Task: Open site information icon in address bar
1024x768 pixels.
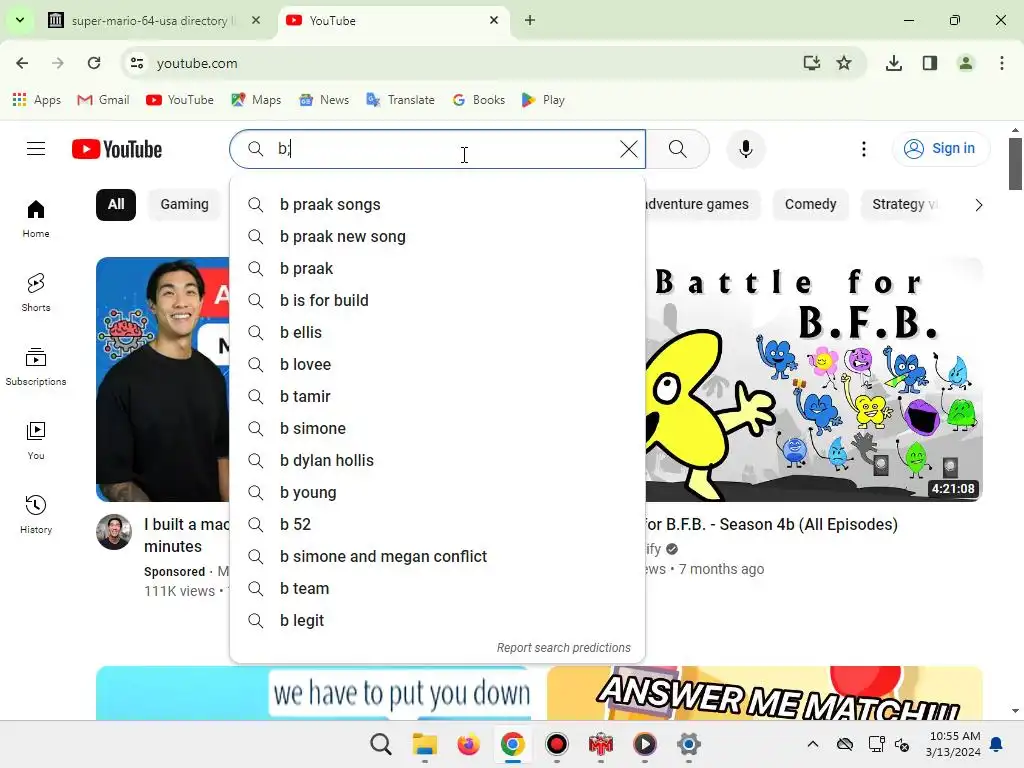Action: tap(136, 63)
